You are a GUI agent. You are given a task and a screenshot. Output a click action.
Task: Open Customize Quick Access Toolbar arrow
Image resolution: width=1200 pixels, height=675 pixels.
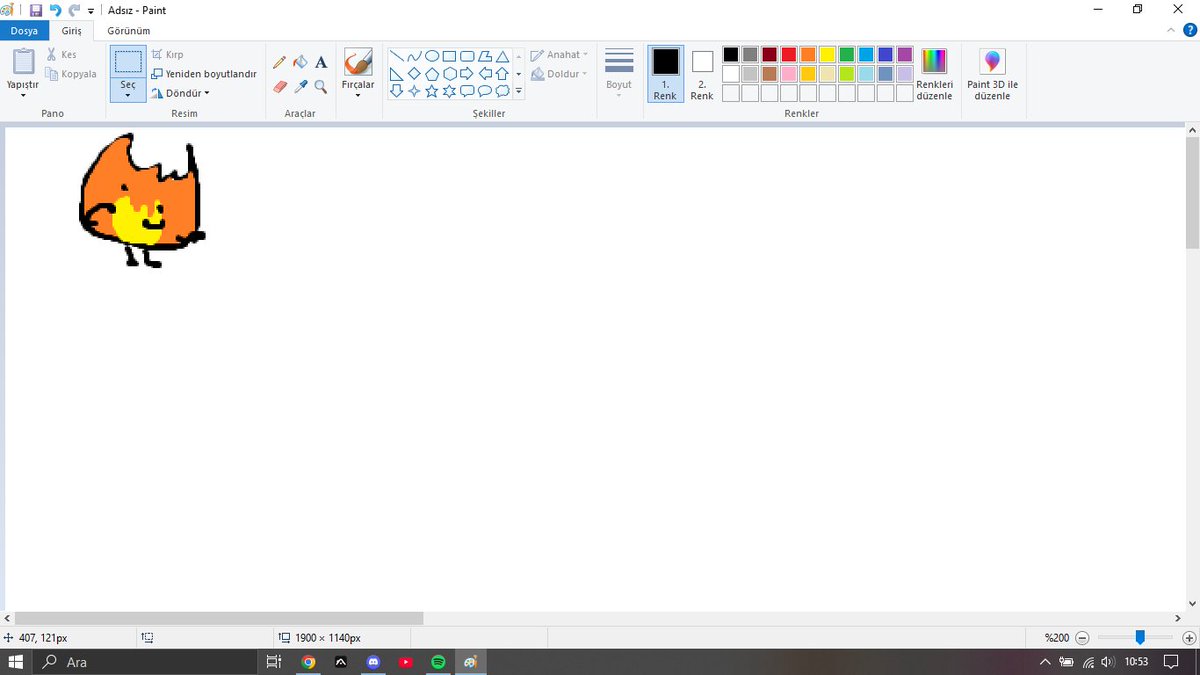pyautogui.click(x=90, y=11)
